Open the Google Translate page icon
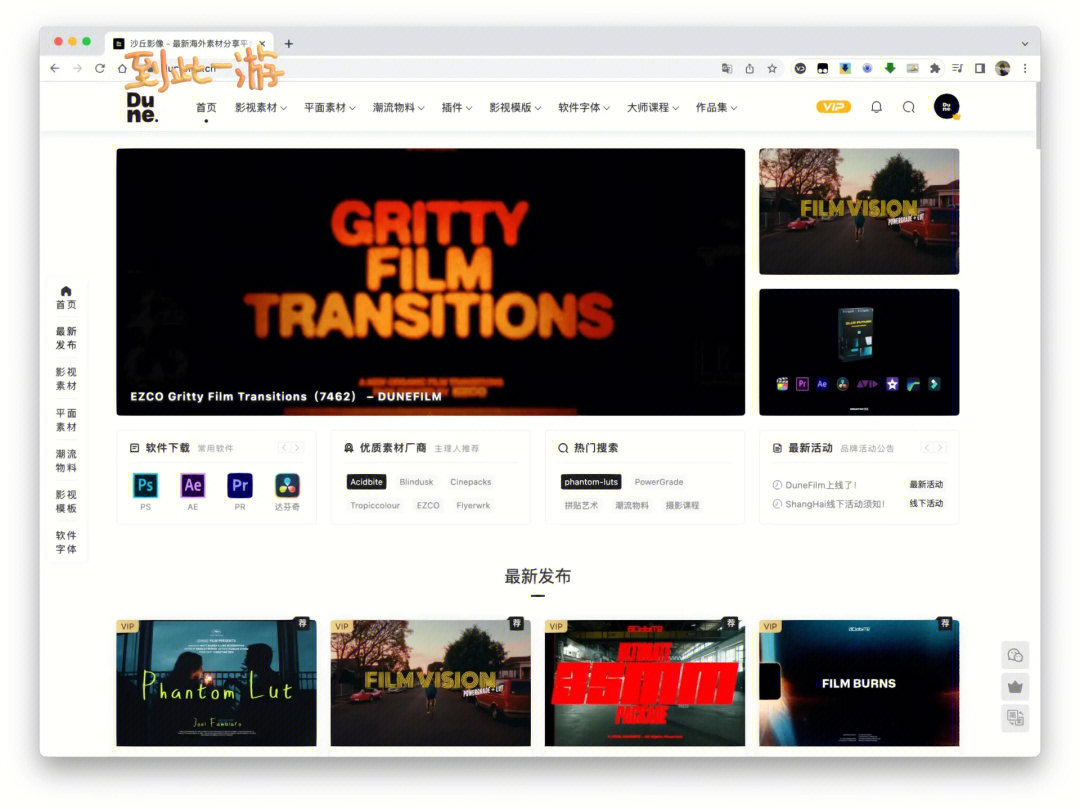Image resolution: width=1080 pixels, height=809 pixels. coord(727,68)
